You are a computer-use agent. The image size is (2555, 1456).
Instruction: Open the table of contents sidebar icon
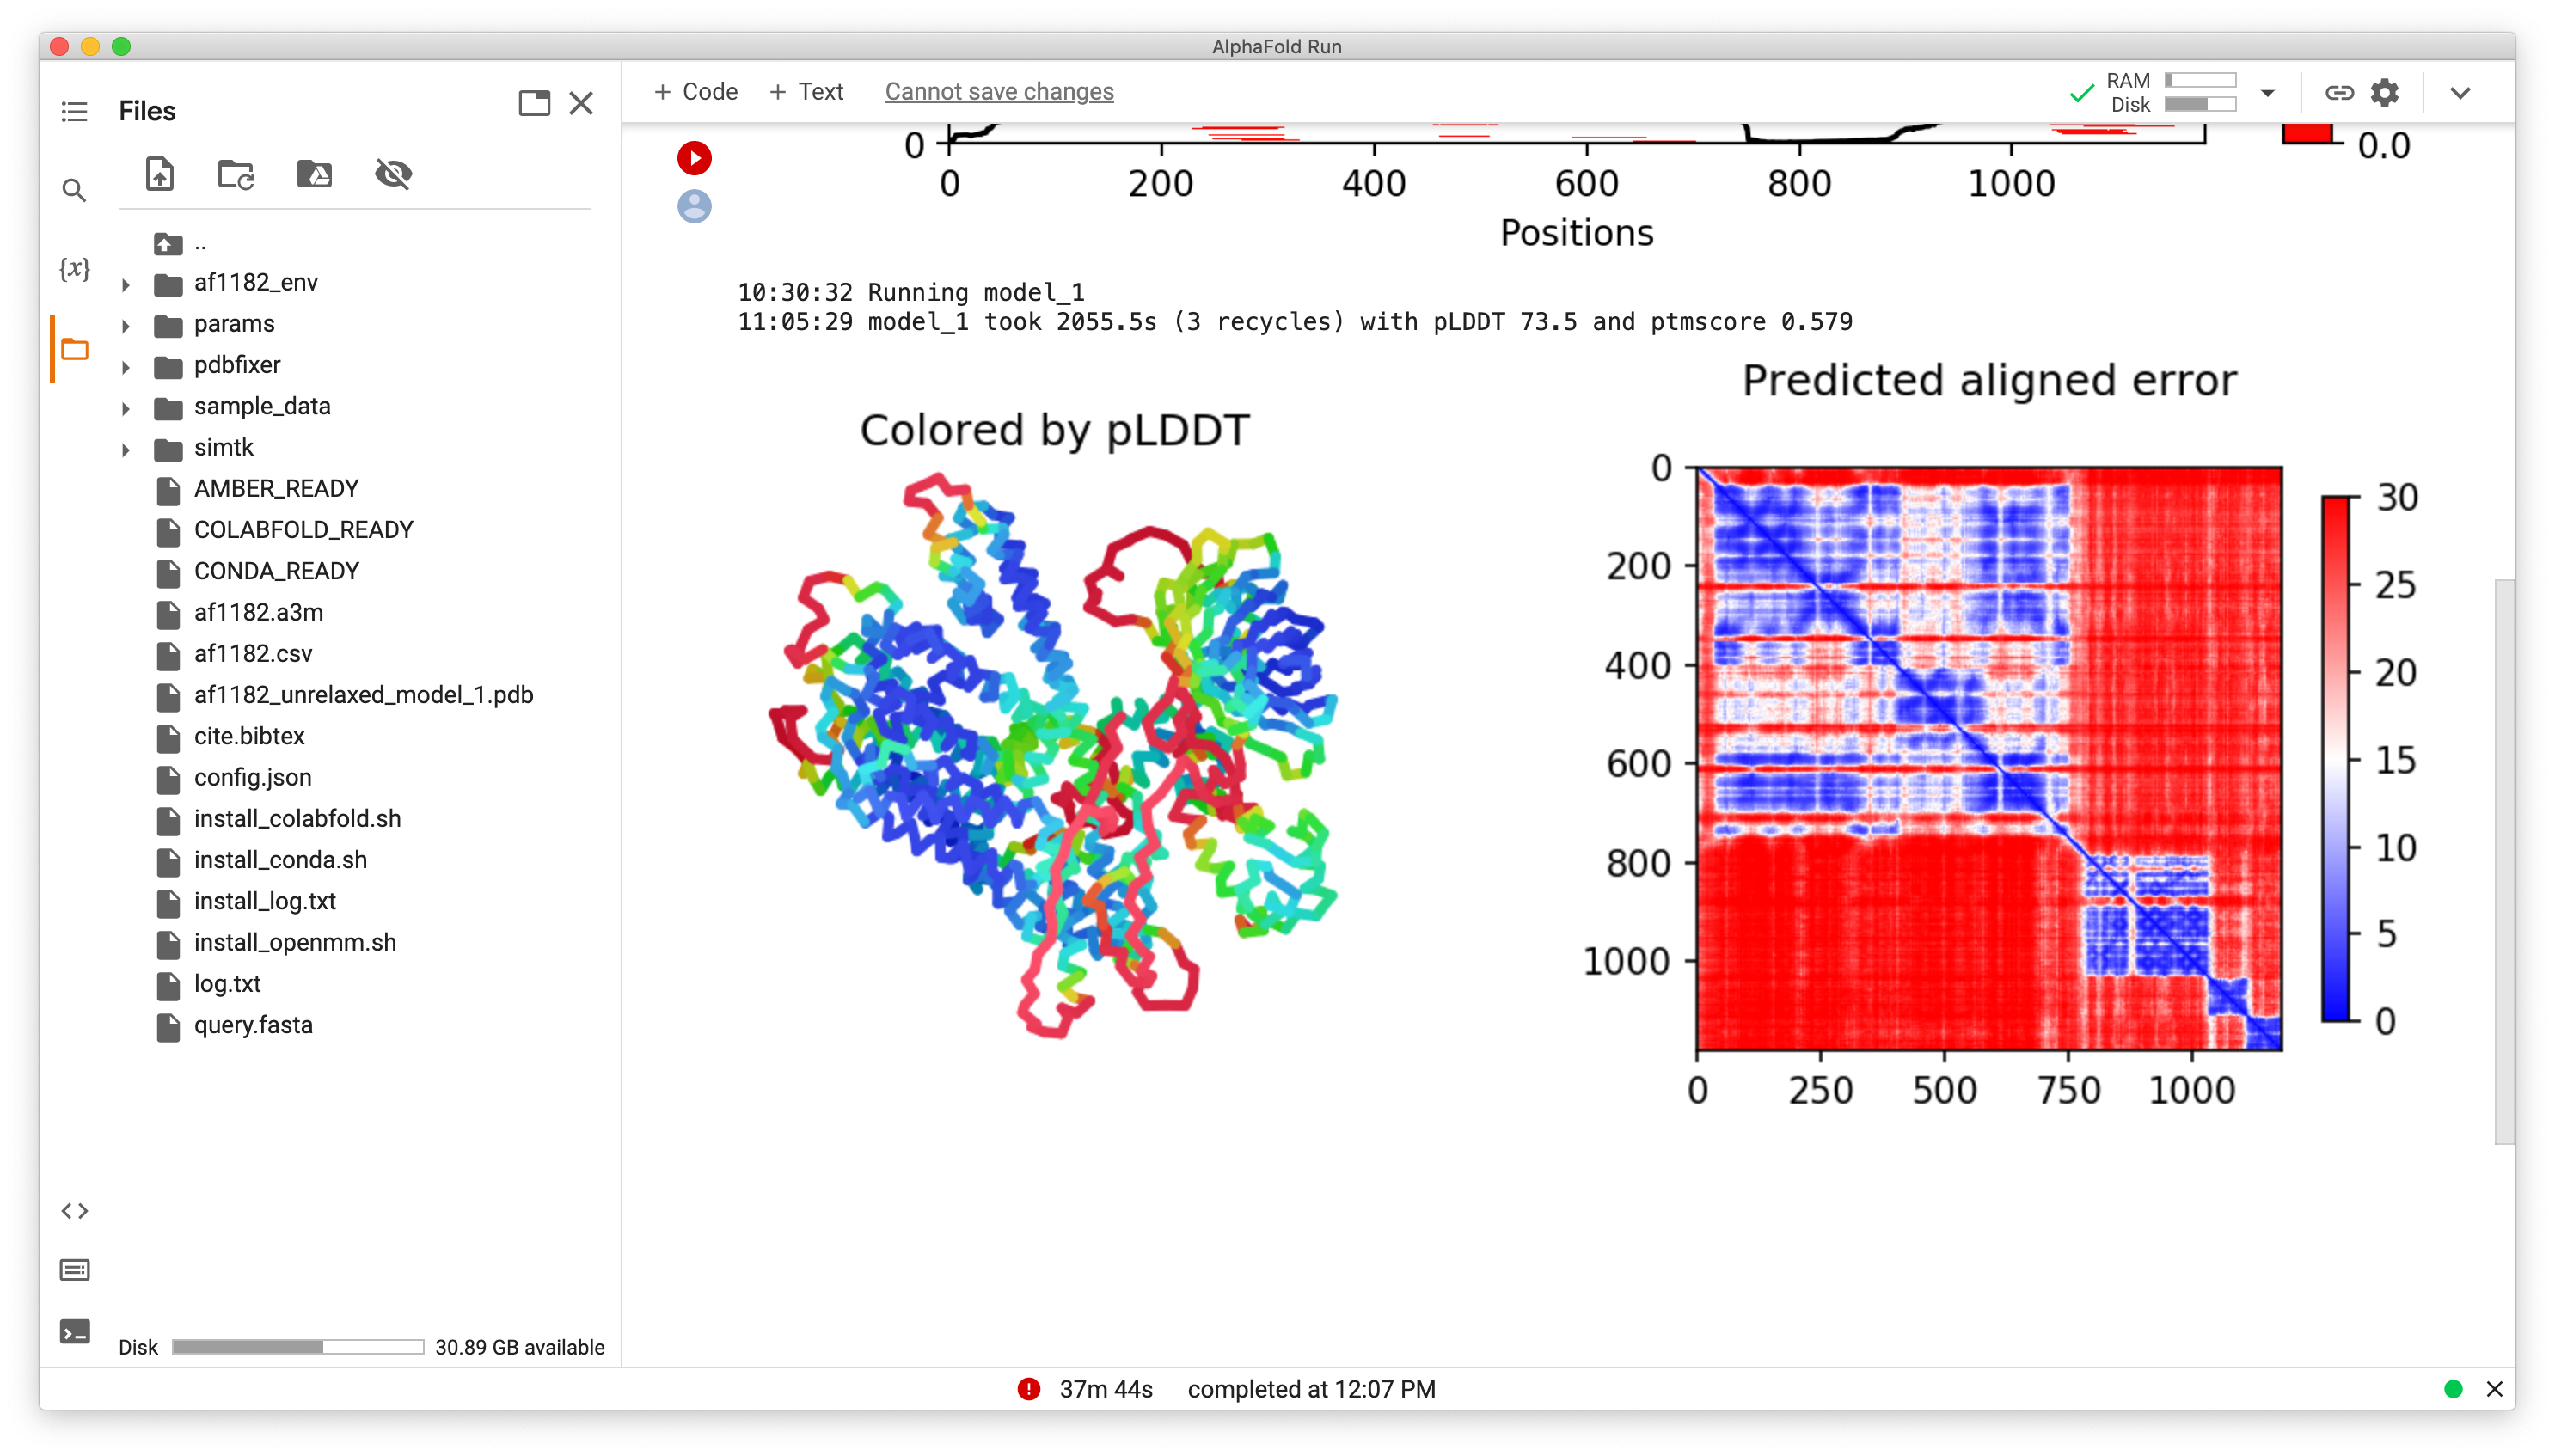[74, 111]
